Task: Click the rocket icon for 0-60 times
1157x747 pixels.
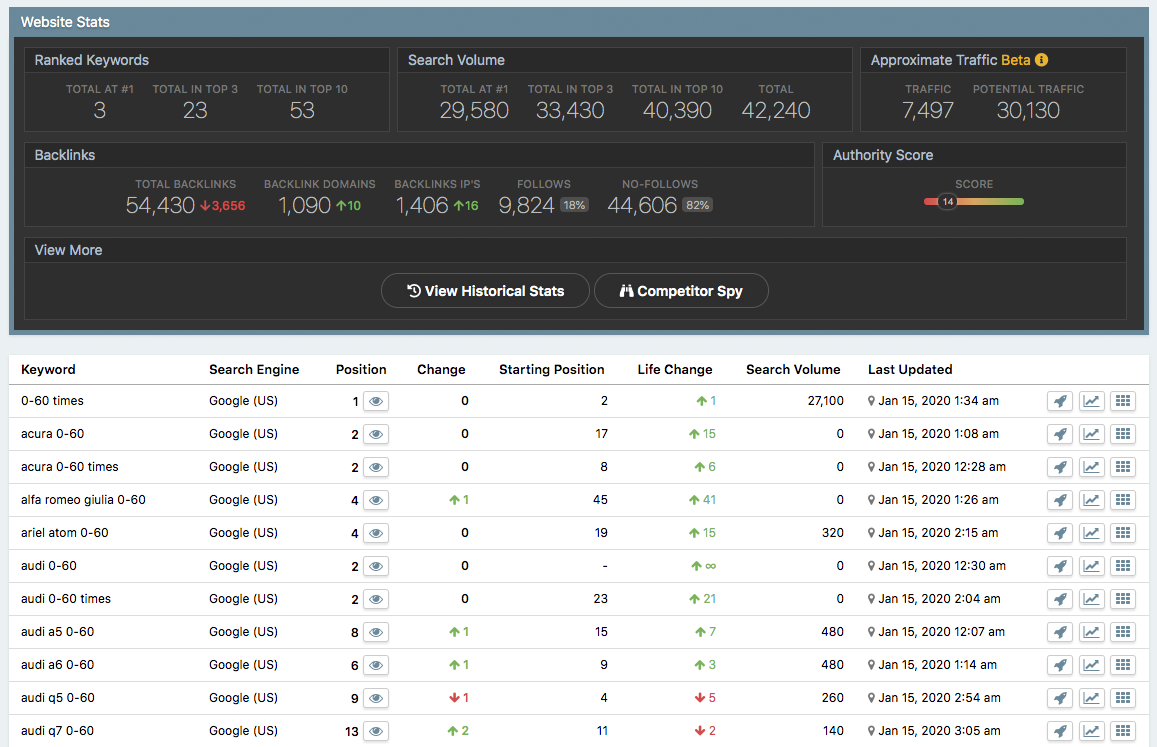Action: pyautogui.click(x=1060, y=401)
